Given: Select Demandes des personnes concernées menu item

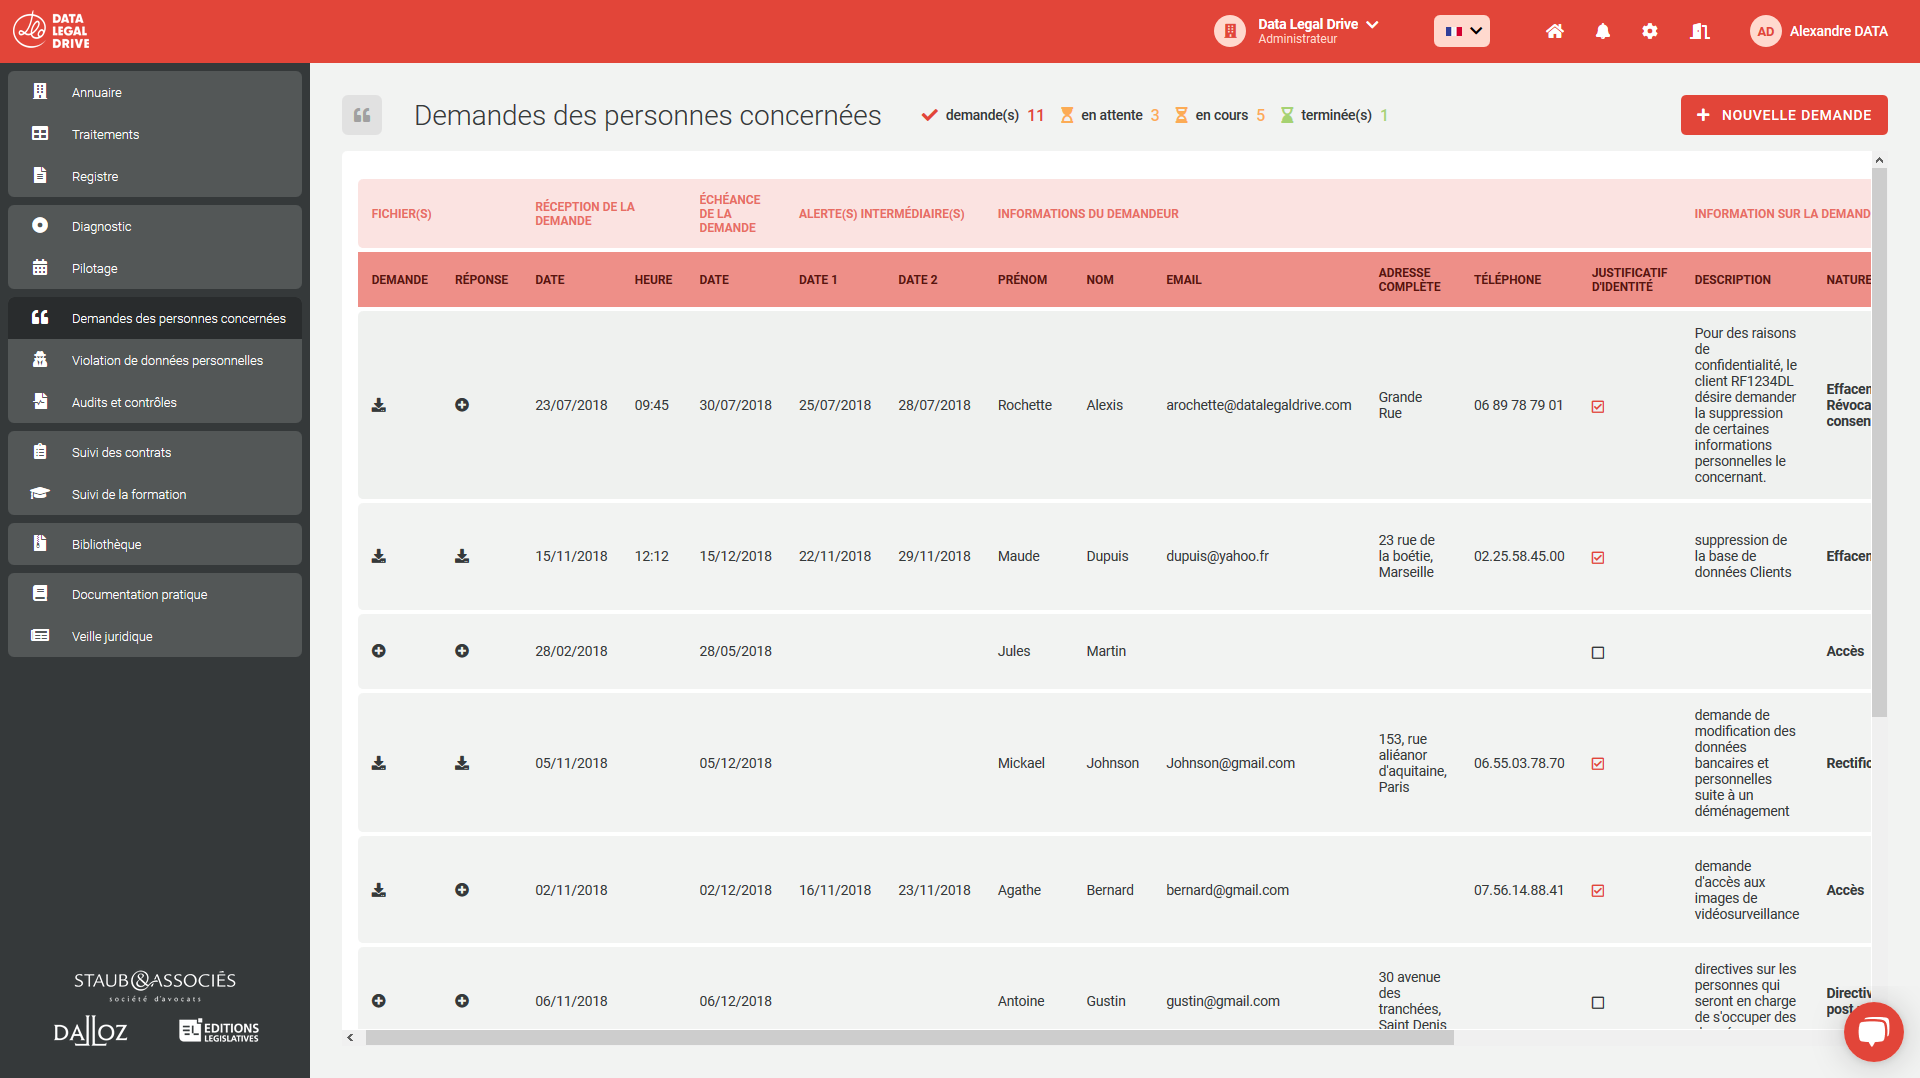Looking at the screenshot, I should (x=155, y=318).
